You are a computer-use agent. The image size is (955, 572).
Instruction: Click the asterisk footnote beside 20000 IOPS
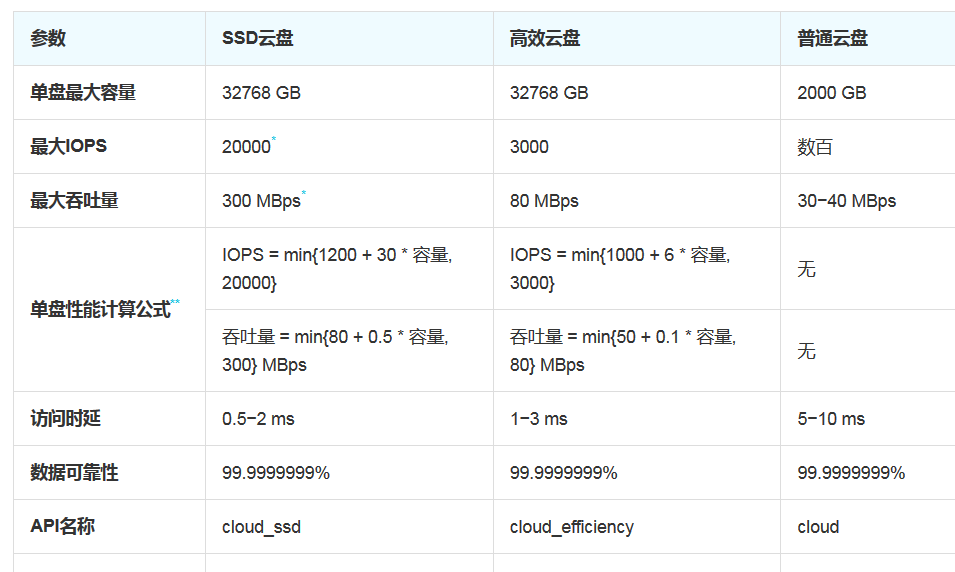click(273, 139)
